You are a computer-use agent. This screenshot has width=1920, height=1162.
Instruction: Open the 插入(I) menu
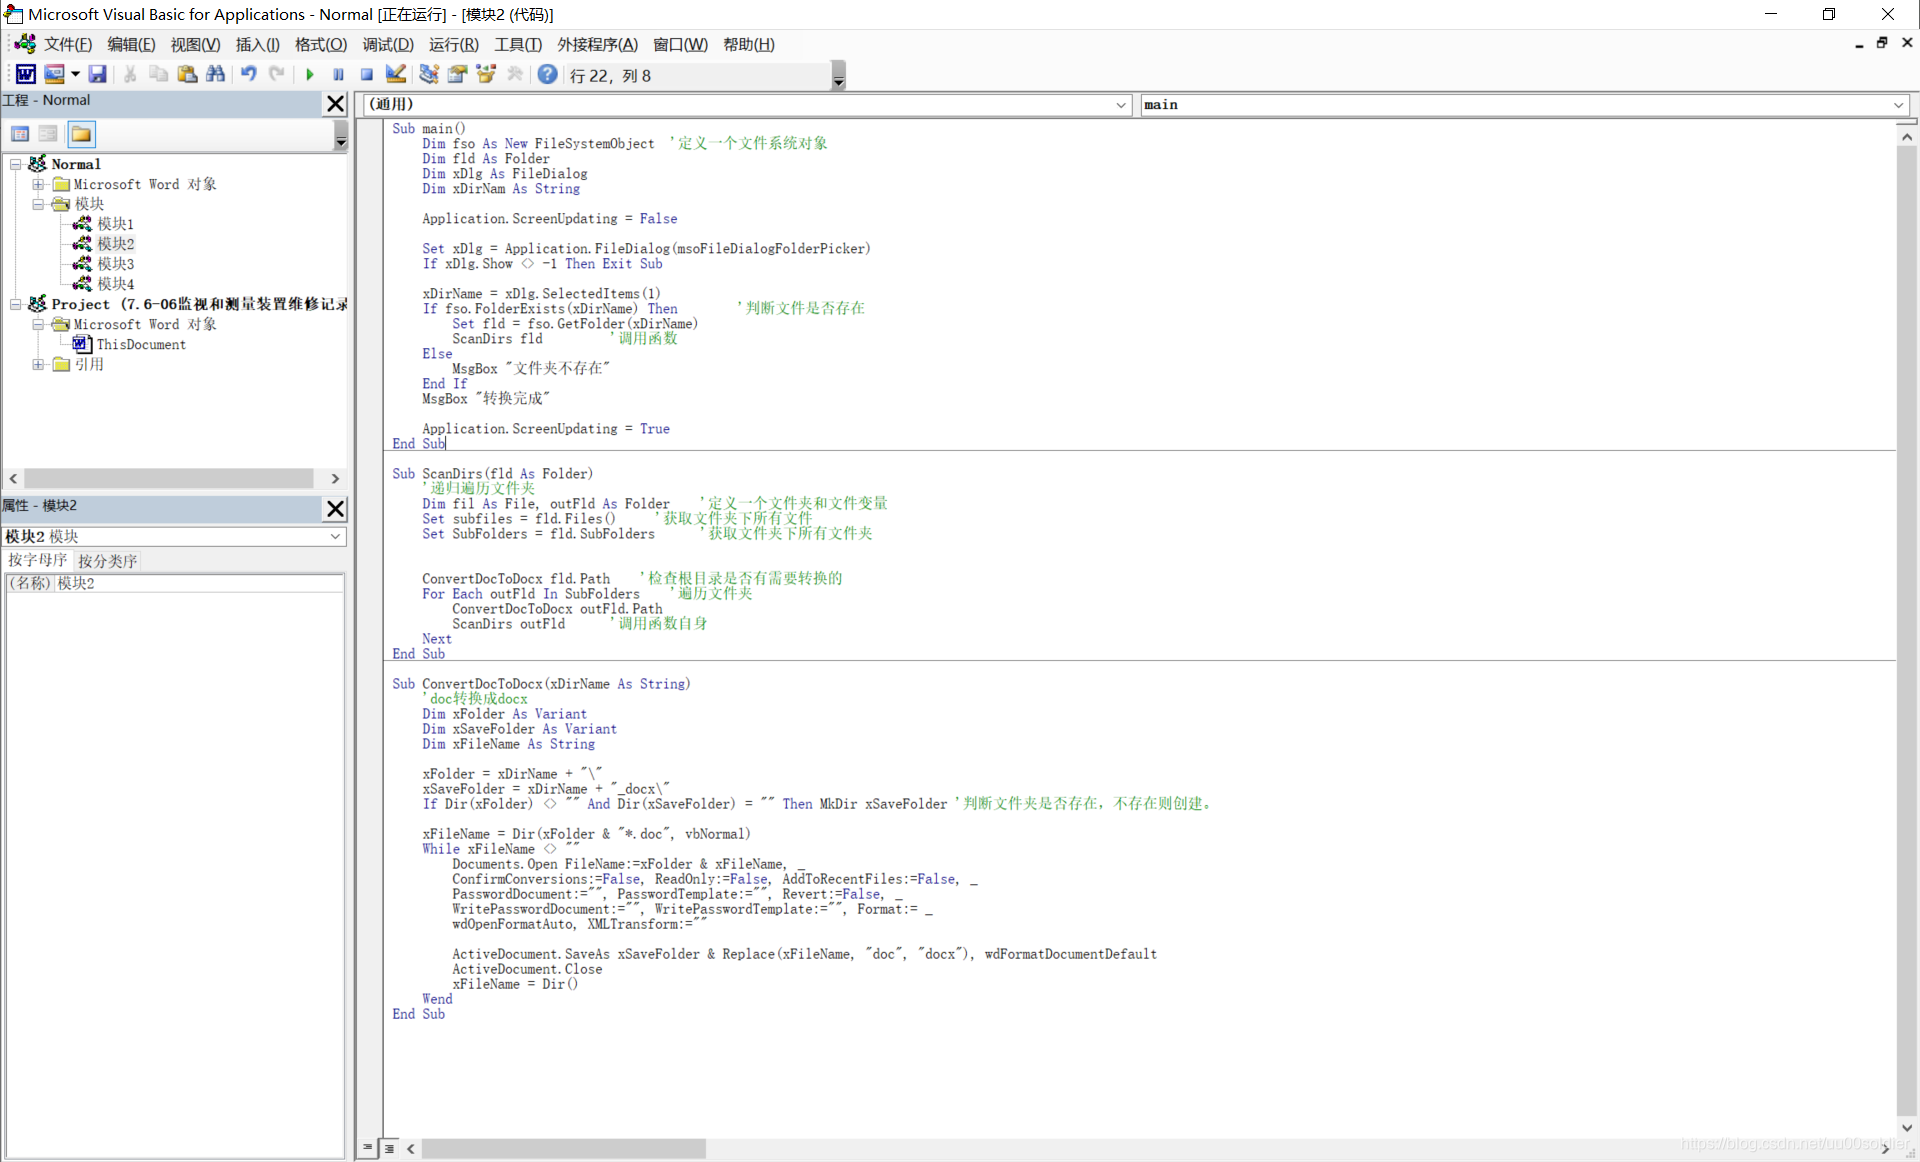click(257, 45)
